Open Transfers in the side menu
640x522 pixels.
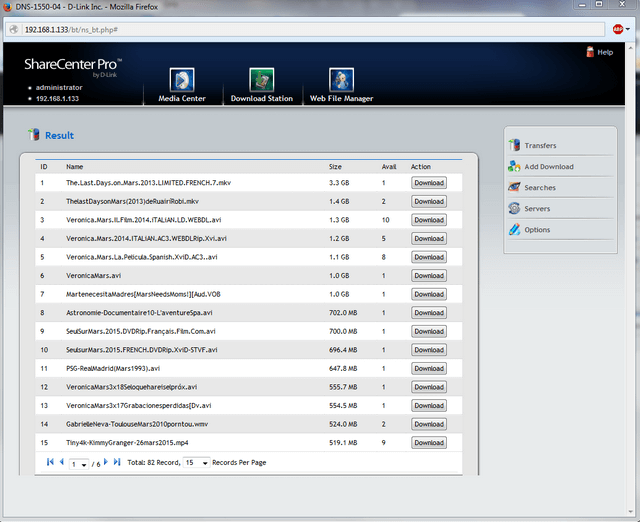click(540, 146)
